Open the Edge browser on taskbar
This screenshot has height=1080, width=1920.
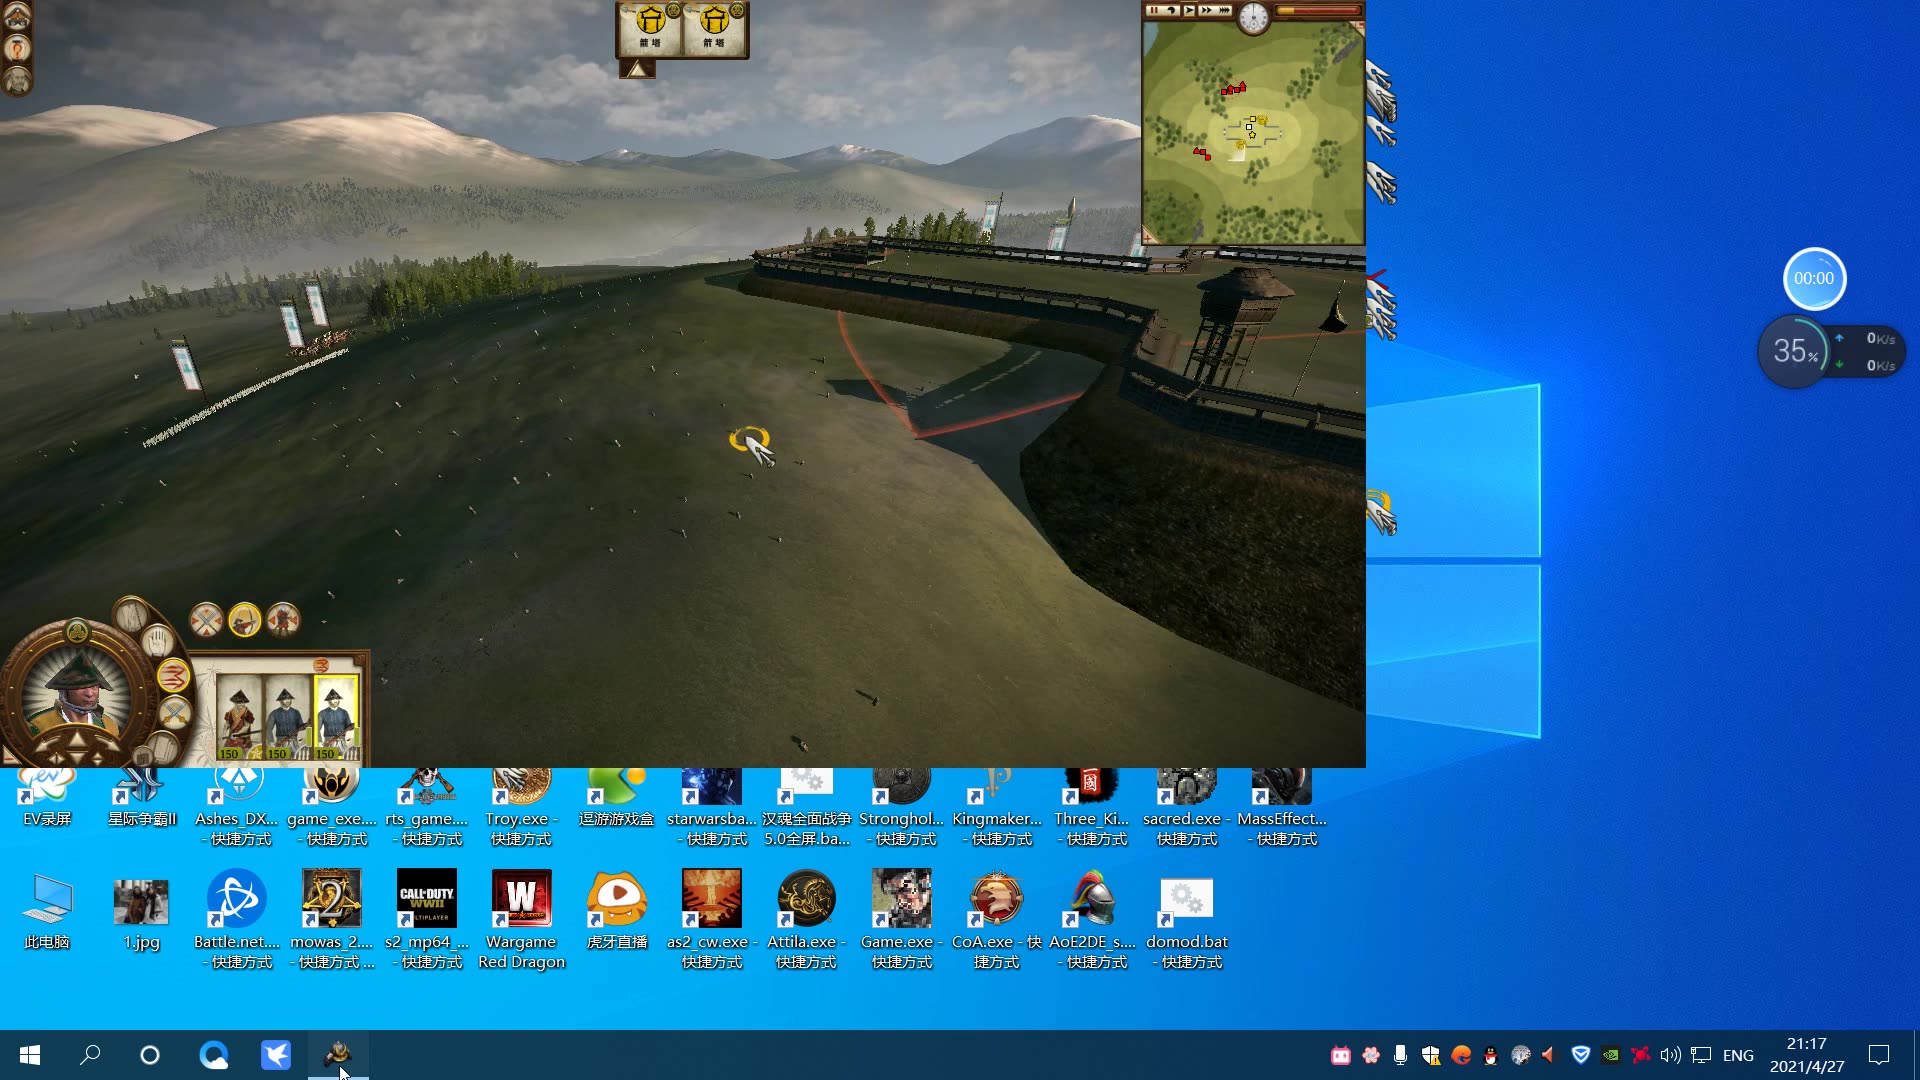[x=214, y=1055]
